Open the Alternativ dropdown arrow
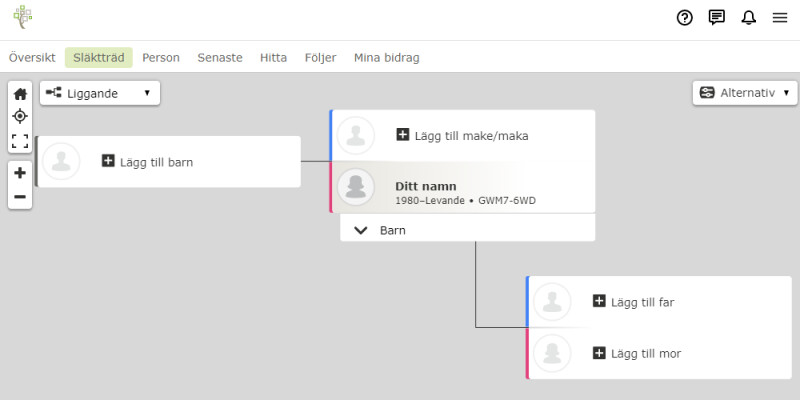The width and height of the screenshot is (800, 400). 786,93
